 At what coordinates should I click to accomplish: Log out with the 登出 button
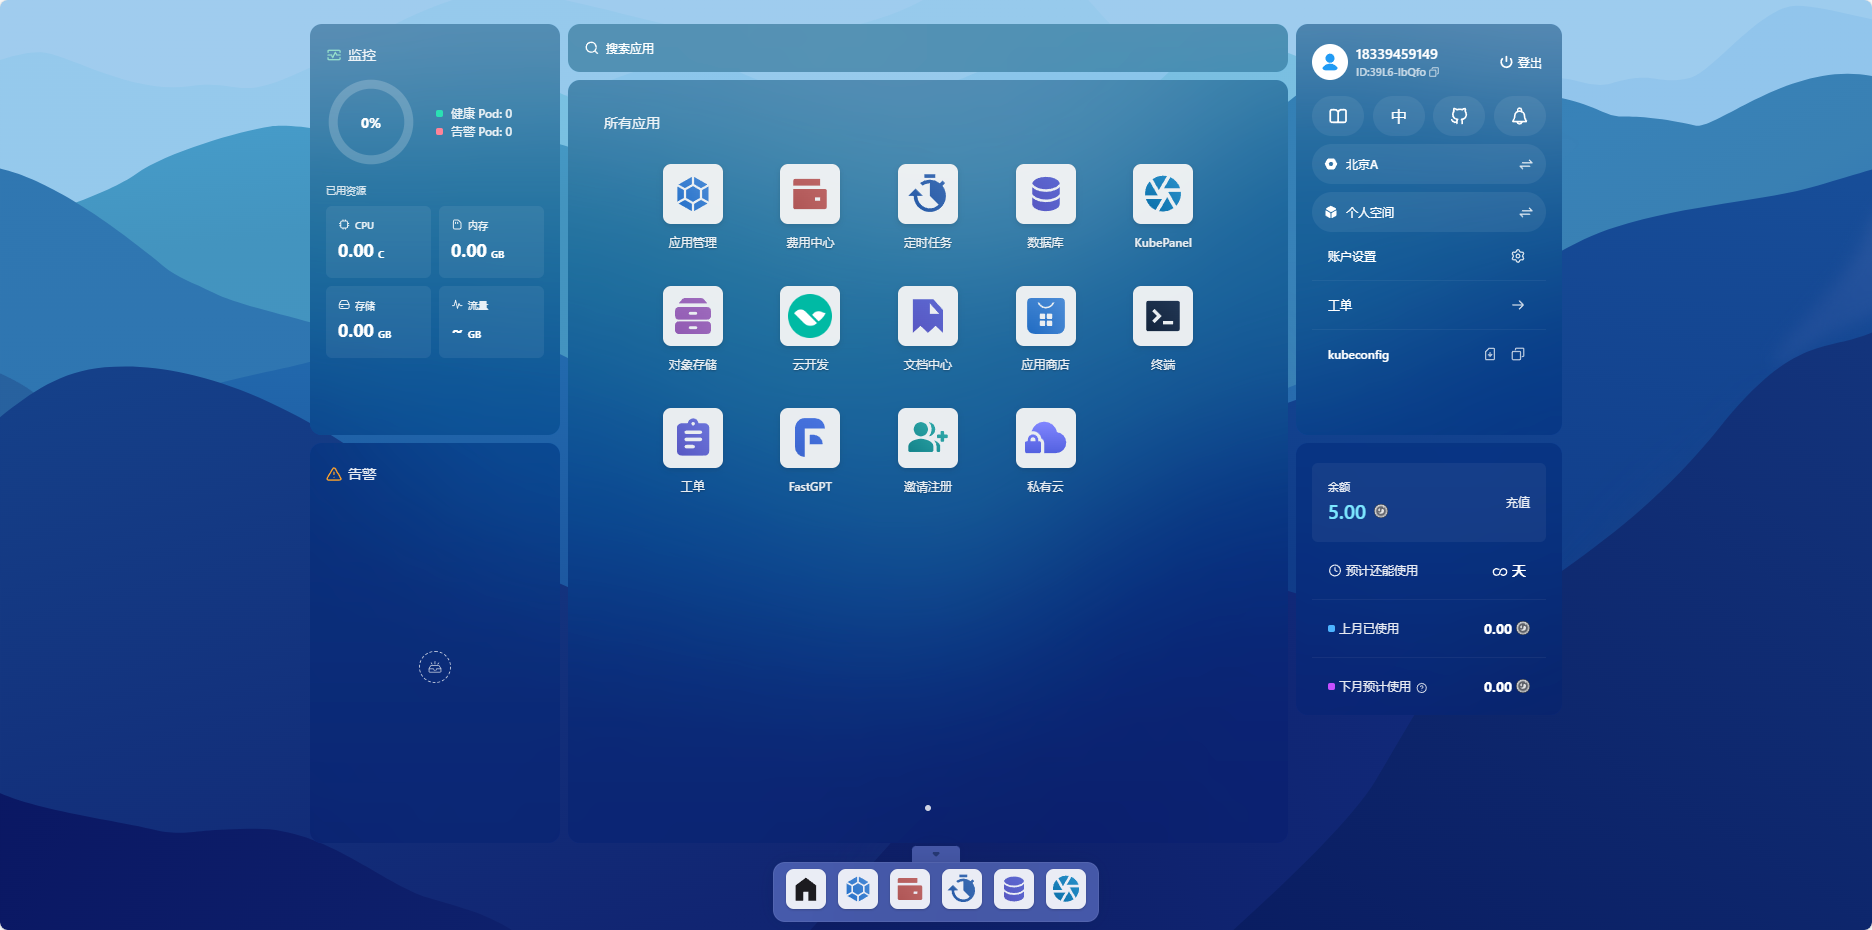(1521, 62)
